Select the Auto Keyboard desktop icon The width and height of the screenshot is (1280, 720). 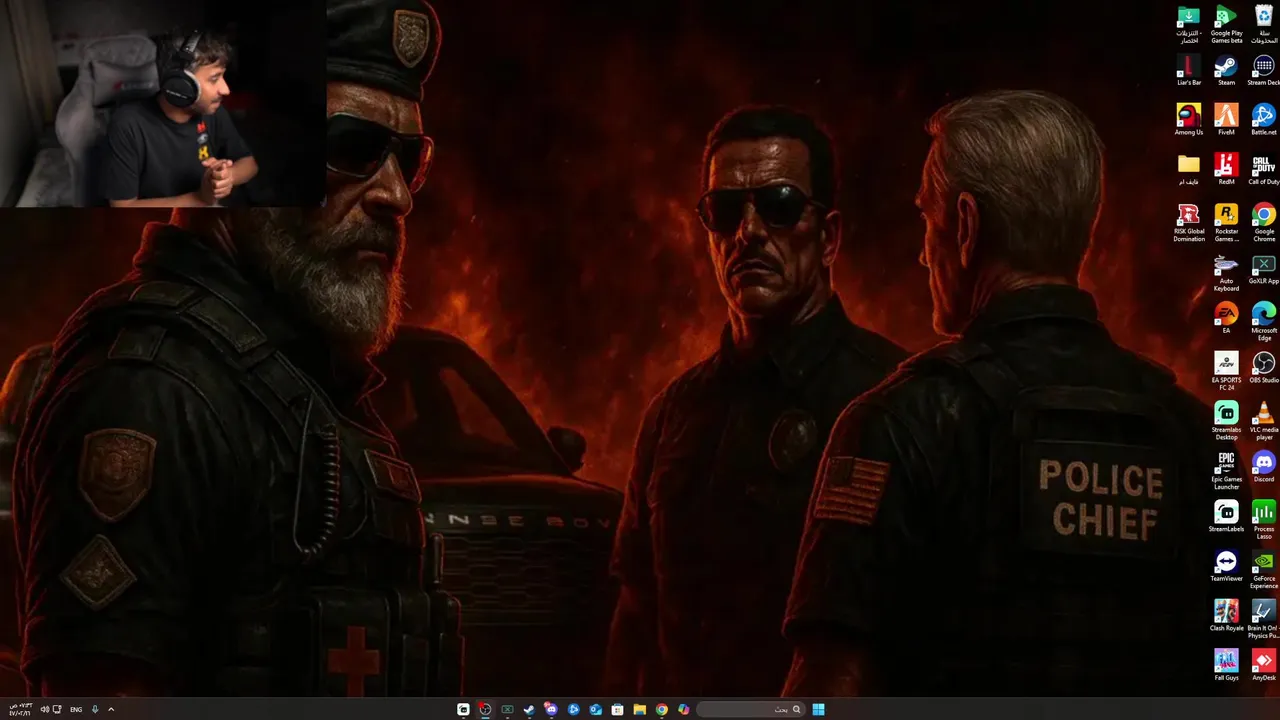click(1226, 272)
